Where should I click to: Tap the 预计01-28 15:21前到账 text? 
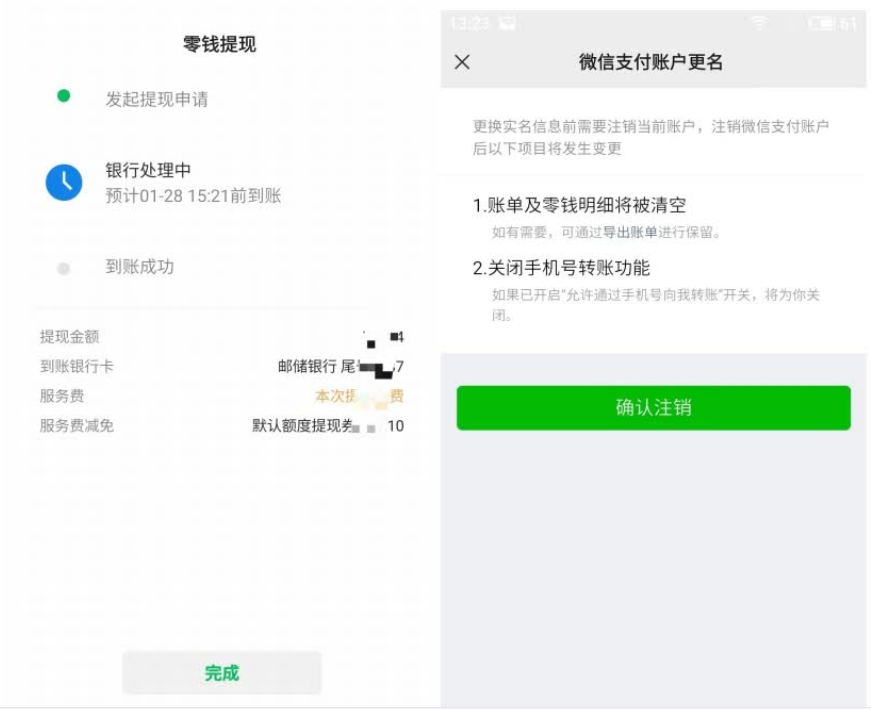point(193,196)
